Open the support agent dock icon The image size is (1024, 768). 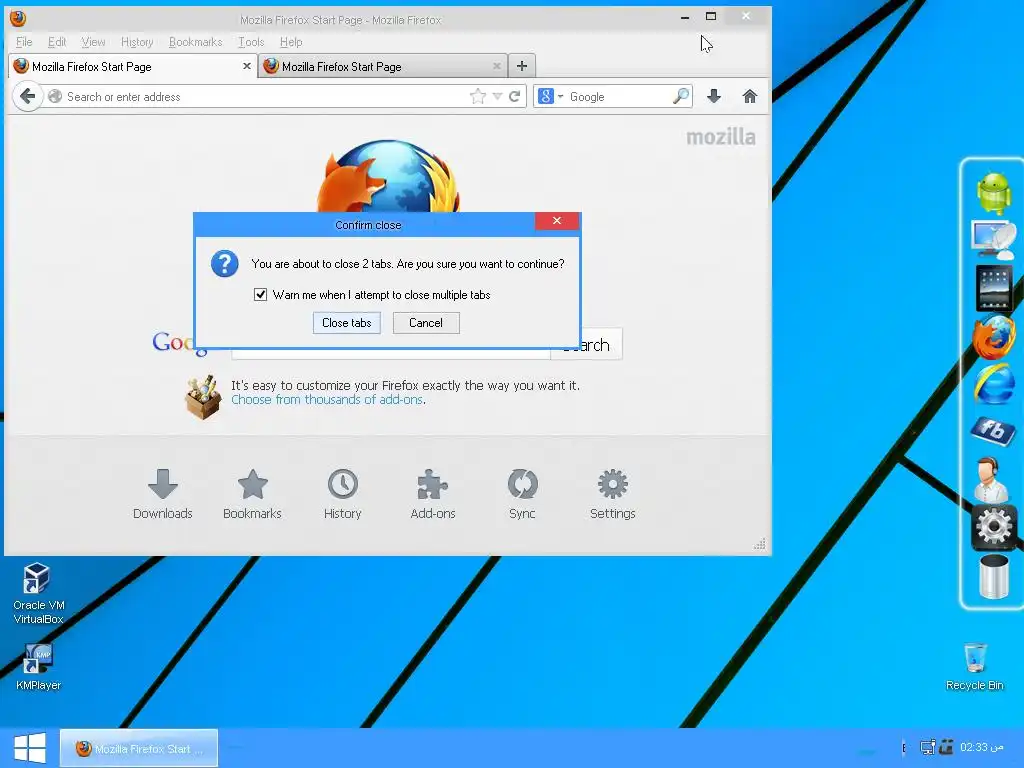point(990,479)
